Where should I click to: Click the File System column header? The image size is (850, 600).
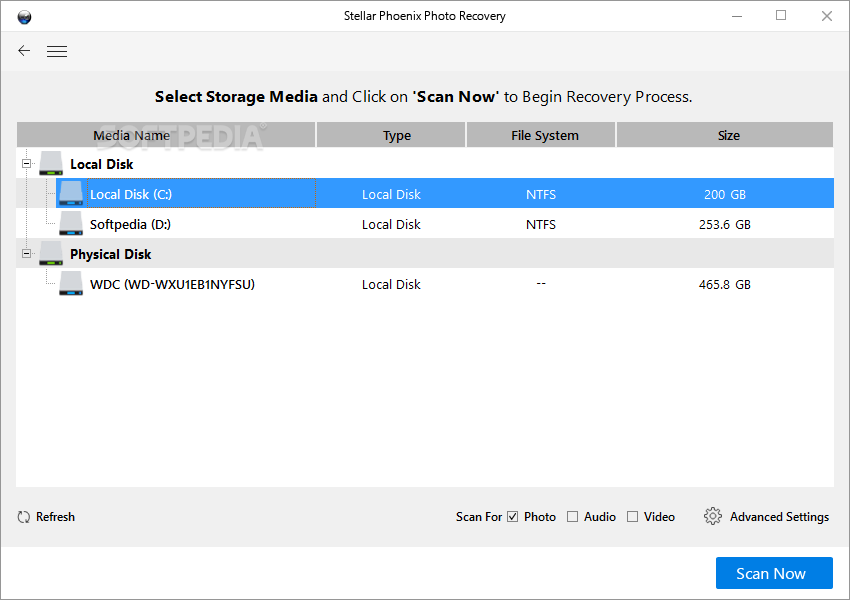coord(540,135)
